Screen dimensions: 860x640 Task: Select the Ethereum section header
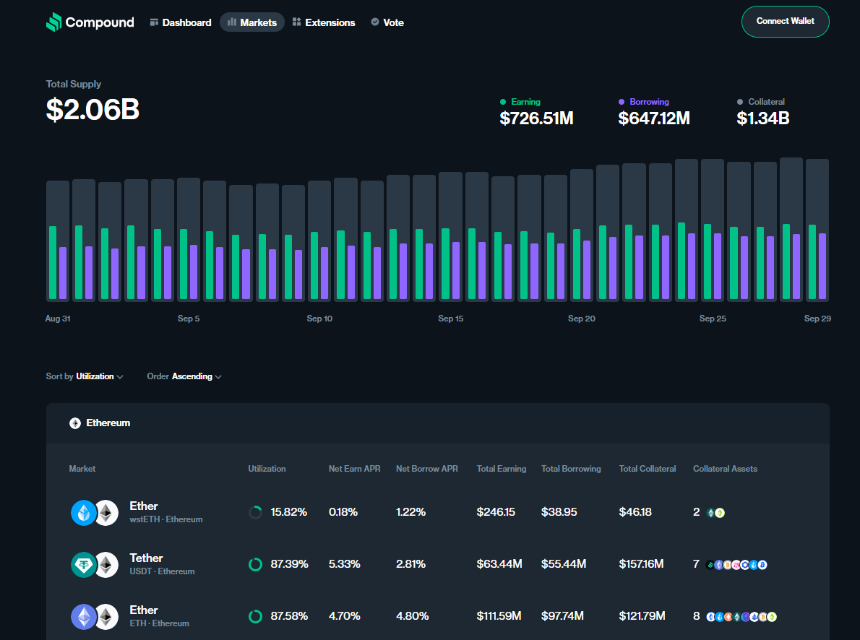pyautogui.click(x=438, y=423)
